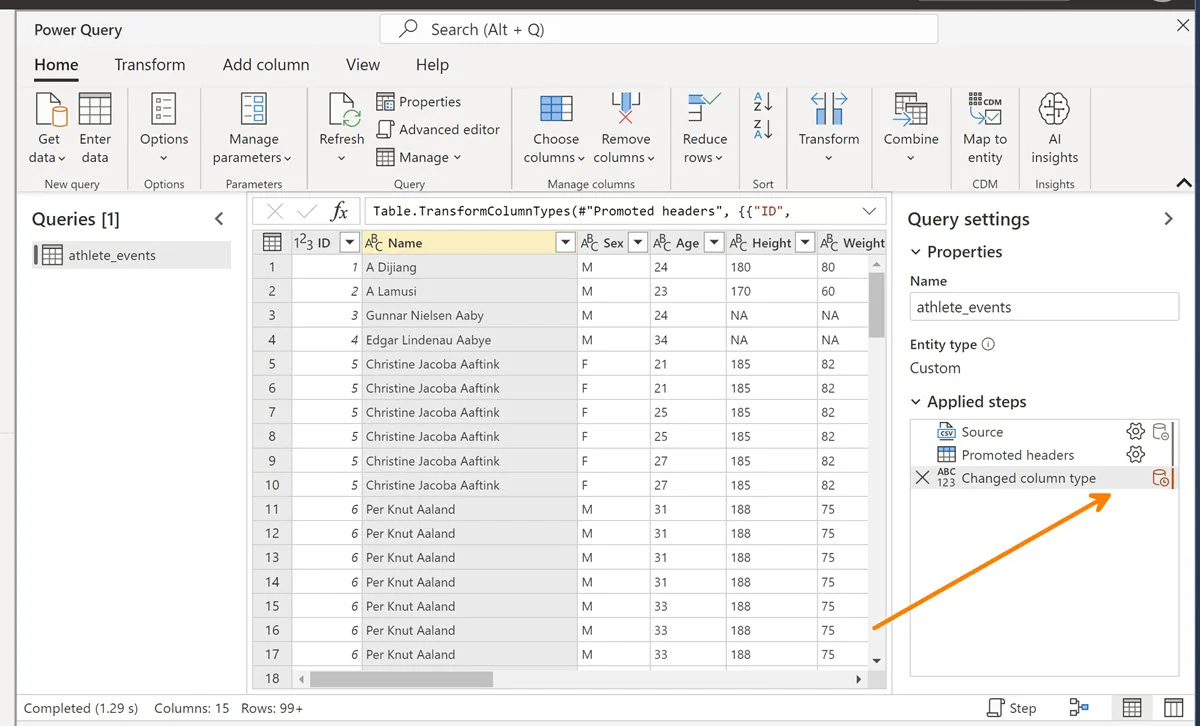Switch to diagram view in status bar

(x=1079, y=708)
